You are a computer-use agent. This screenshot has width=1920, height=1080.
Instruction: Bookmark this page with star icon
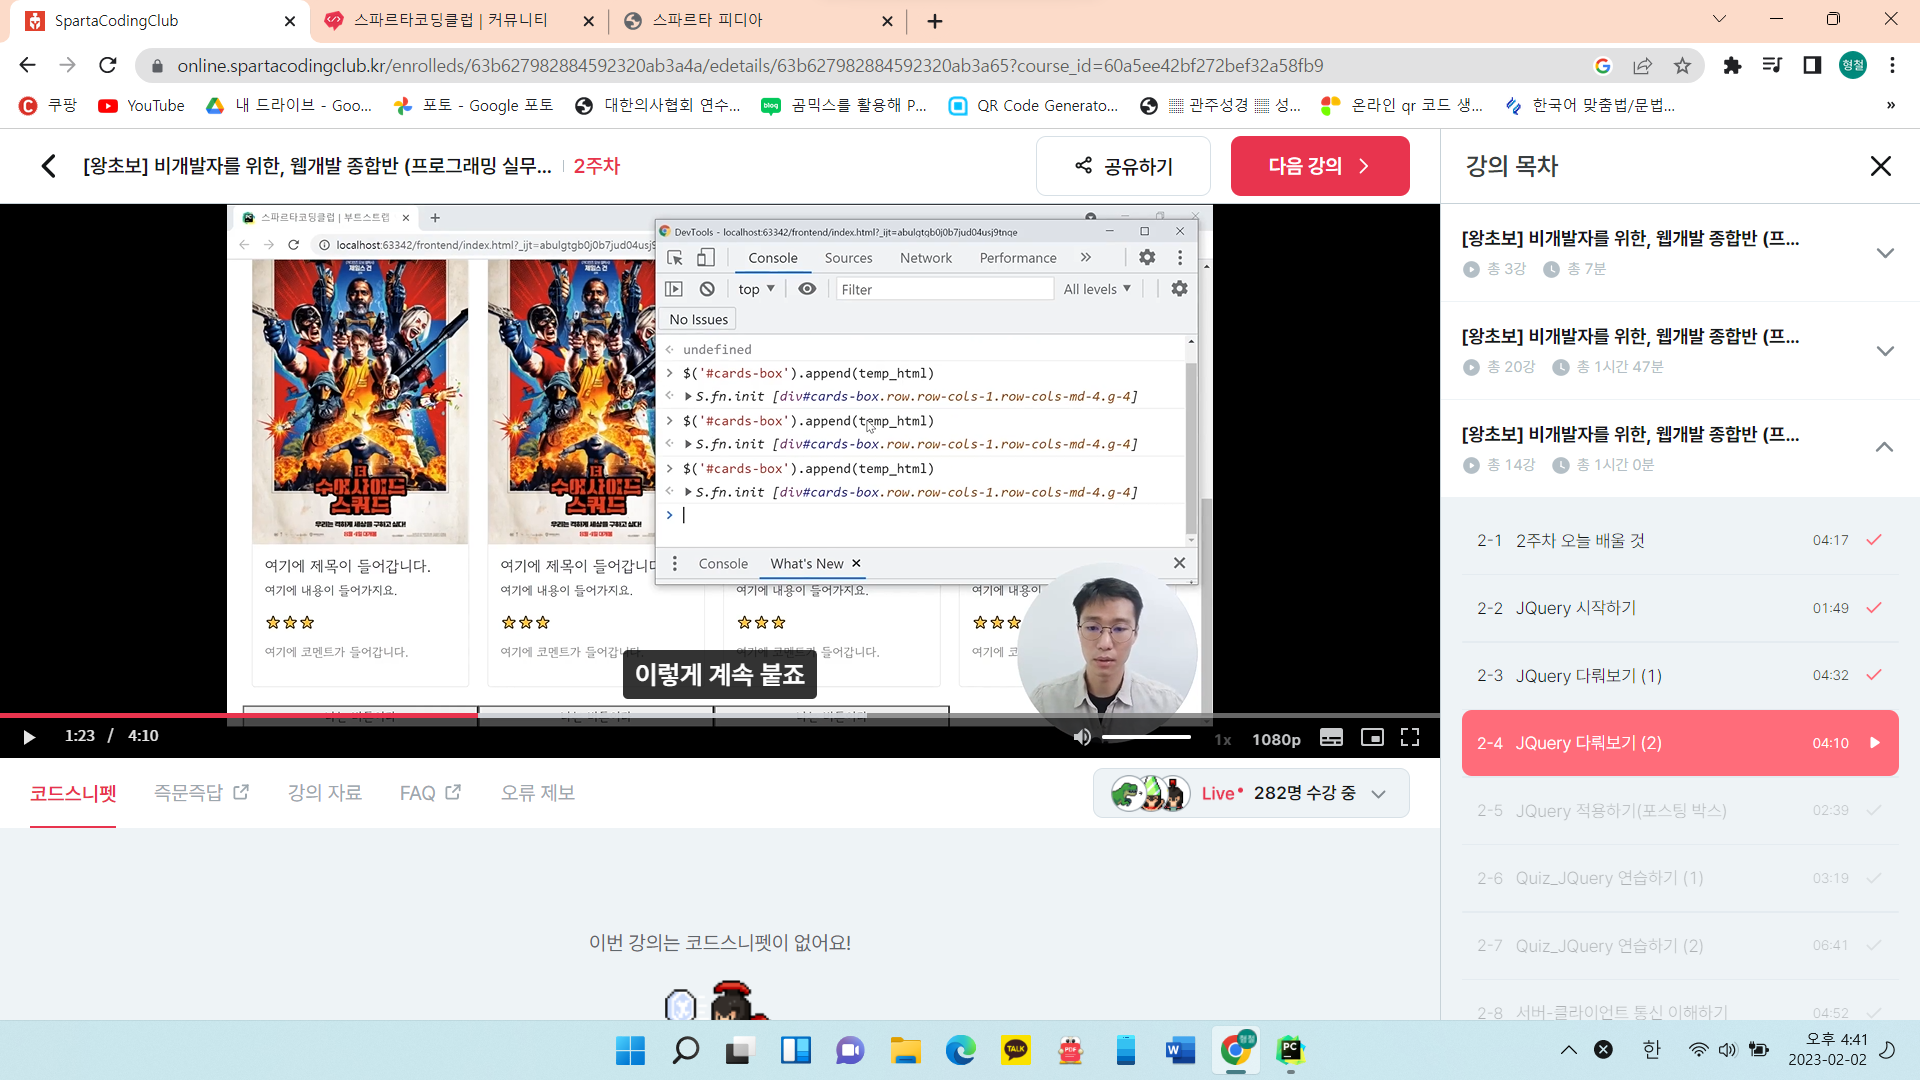point(1682,65)
